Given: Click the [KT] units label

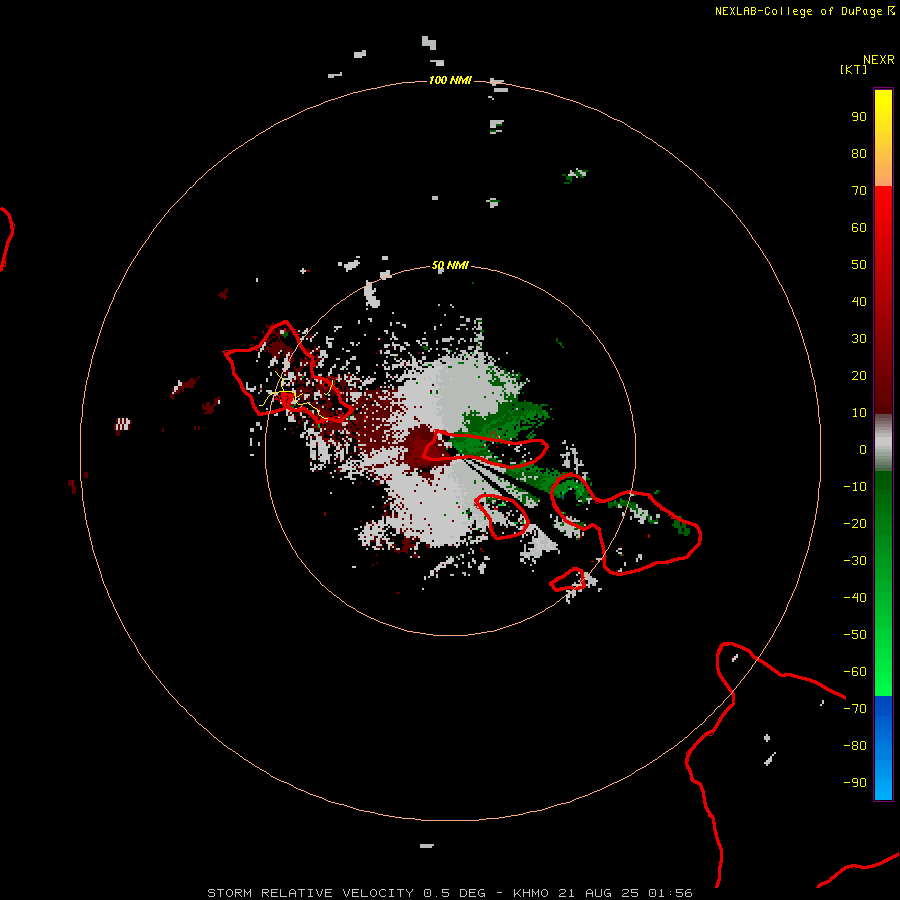Looking at the screenshot, I should 854,69.
